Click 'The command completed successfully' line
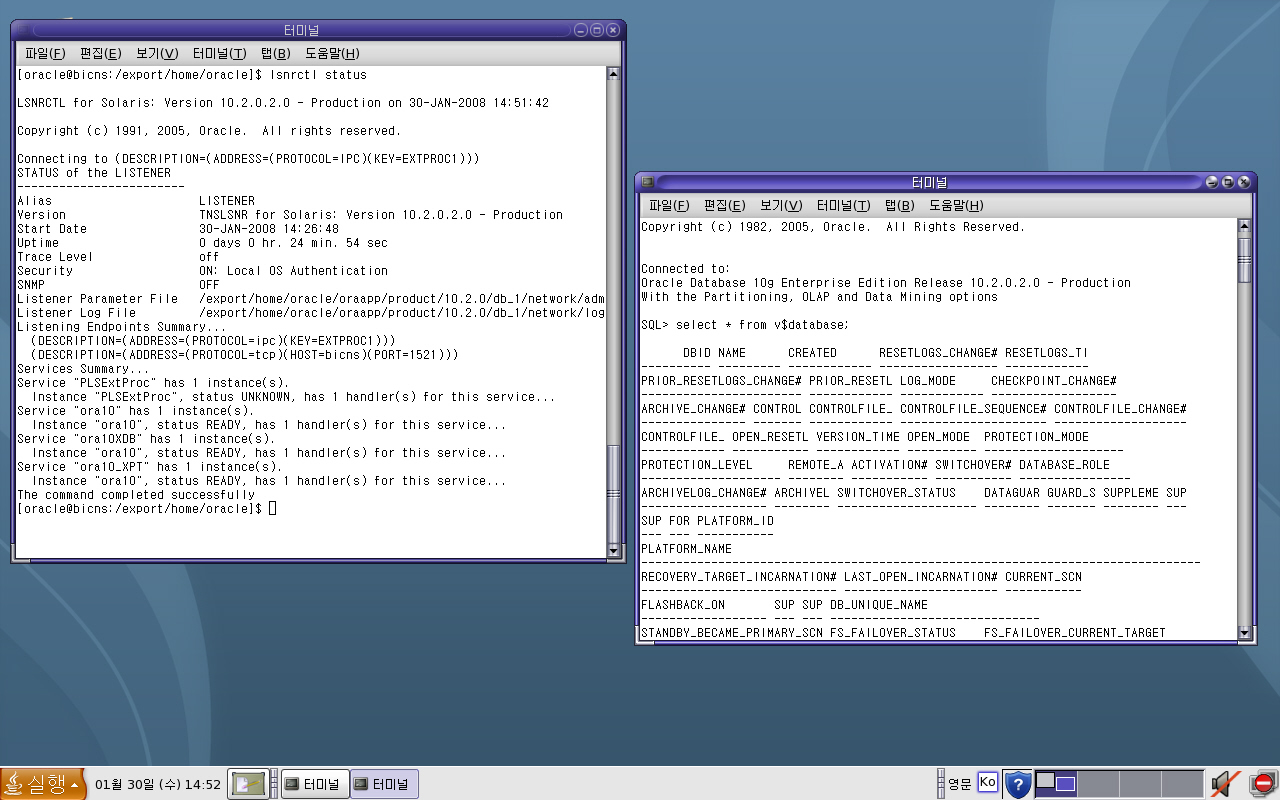1280x800 pixels. click(136, 495)
